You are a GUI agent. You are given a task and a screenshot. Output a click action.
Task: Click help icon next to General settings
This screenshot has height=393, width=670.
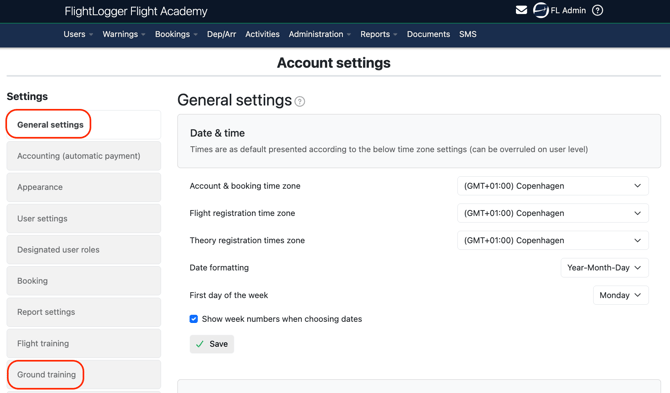tap(300, 102)
